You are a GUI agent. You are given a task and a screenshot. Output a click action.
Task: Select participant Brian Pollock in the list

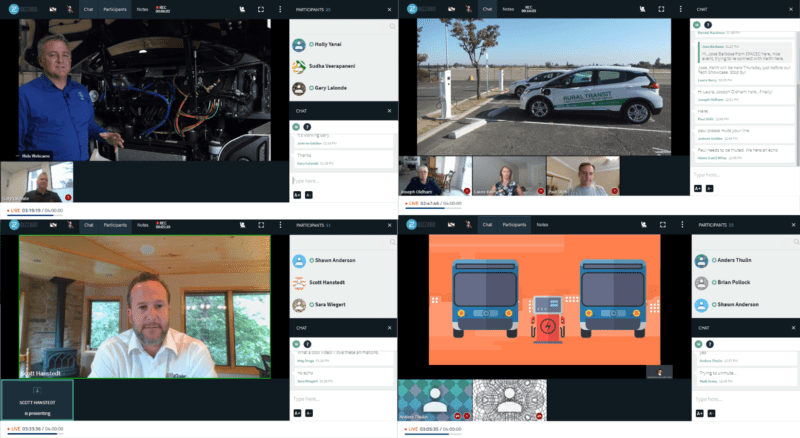tap(735, 283)
